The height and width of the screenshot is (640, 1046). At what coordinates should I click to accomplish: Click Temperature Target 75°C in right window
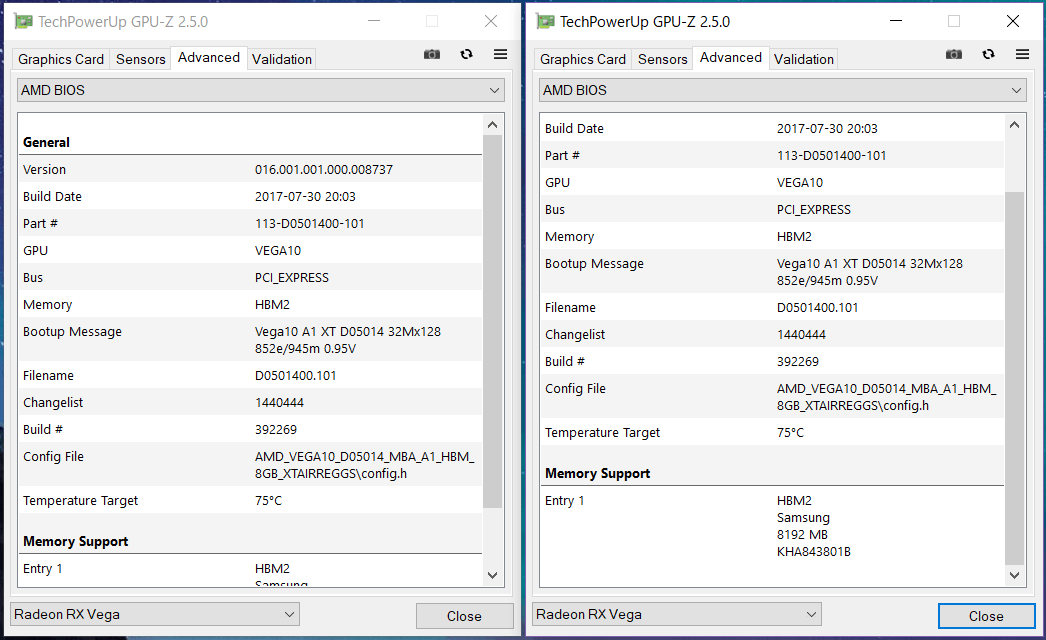pyautogui.click(x=791, y=432)
